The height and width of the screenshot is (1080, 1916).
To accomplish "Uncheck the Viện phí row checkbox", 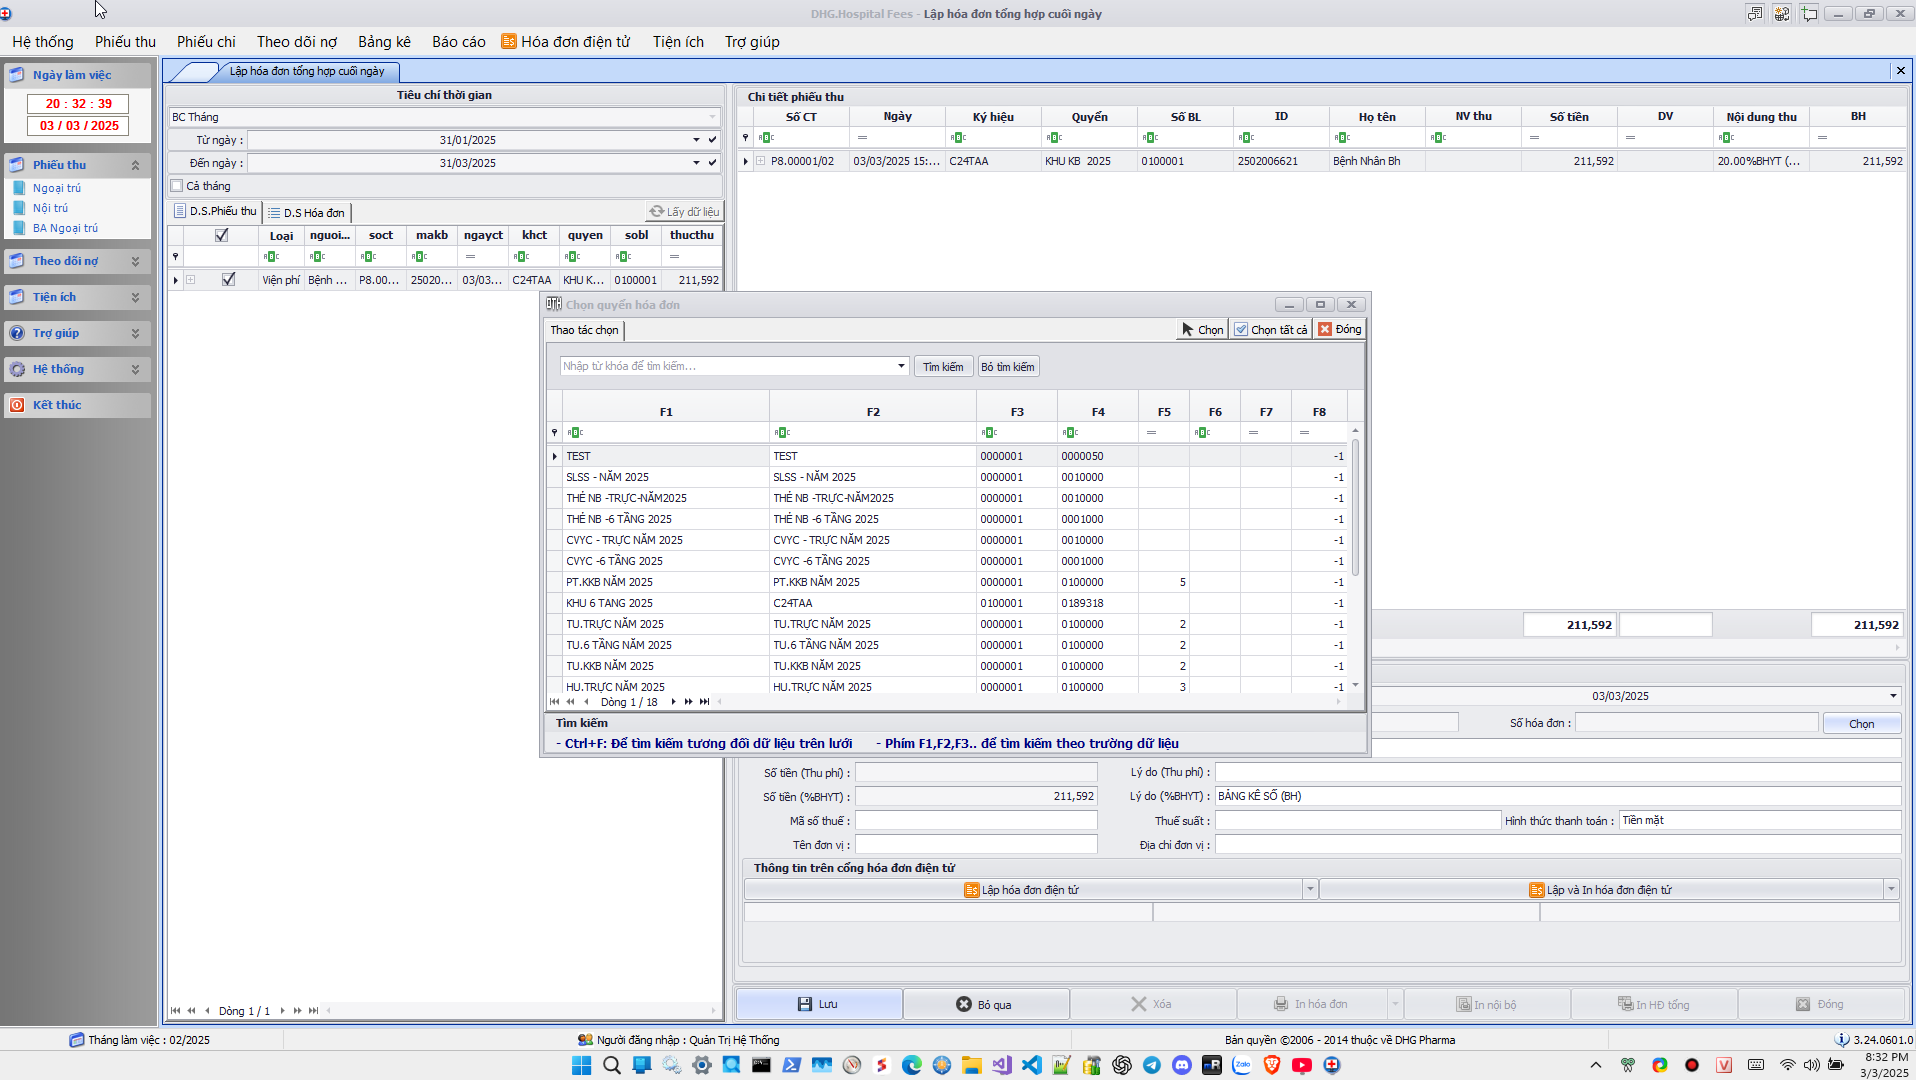I will click(x=229, y=280).
